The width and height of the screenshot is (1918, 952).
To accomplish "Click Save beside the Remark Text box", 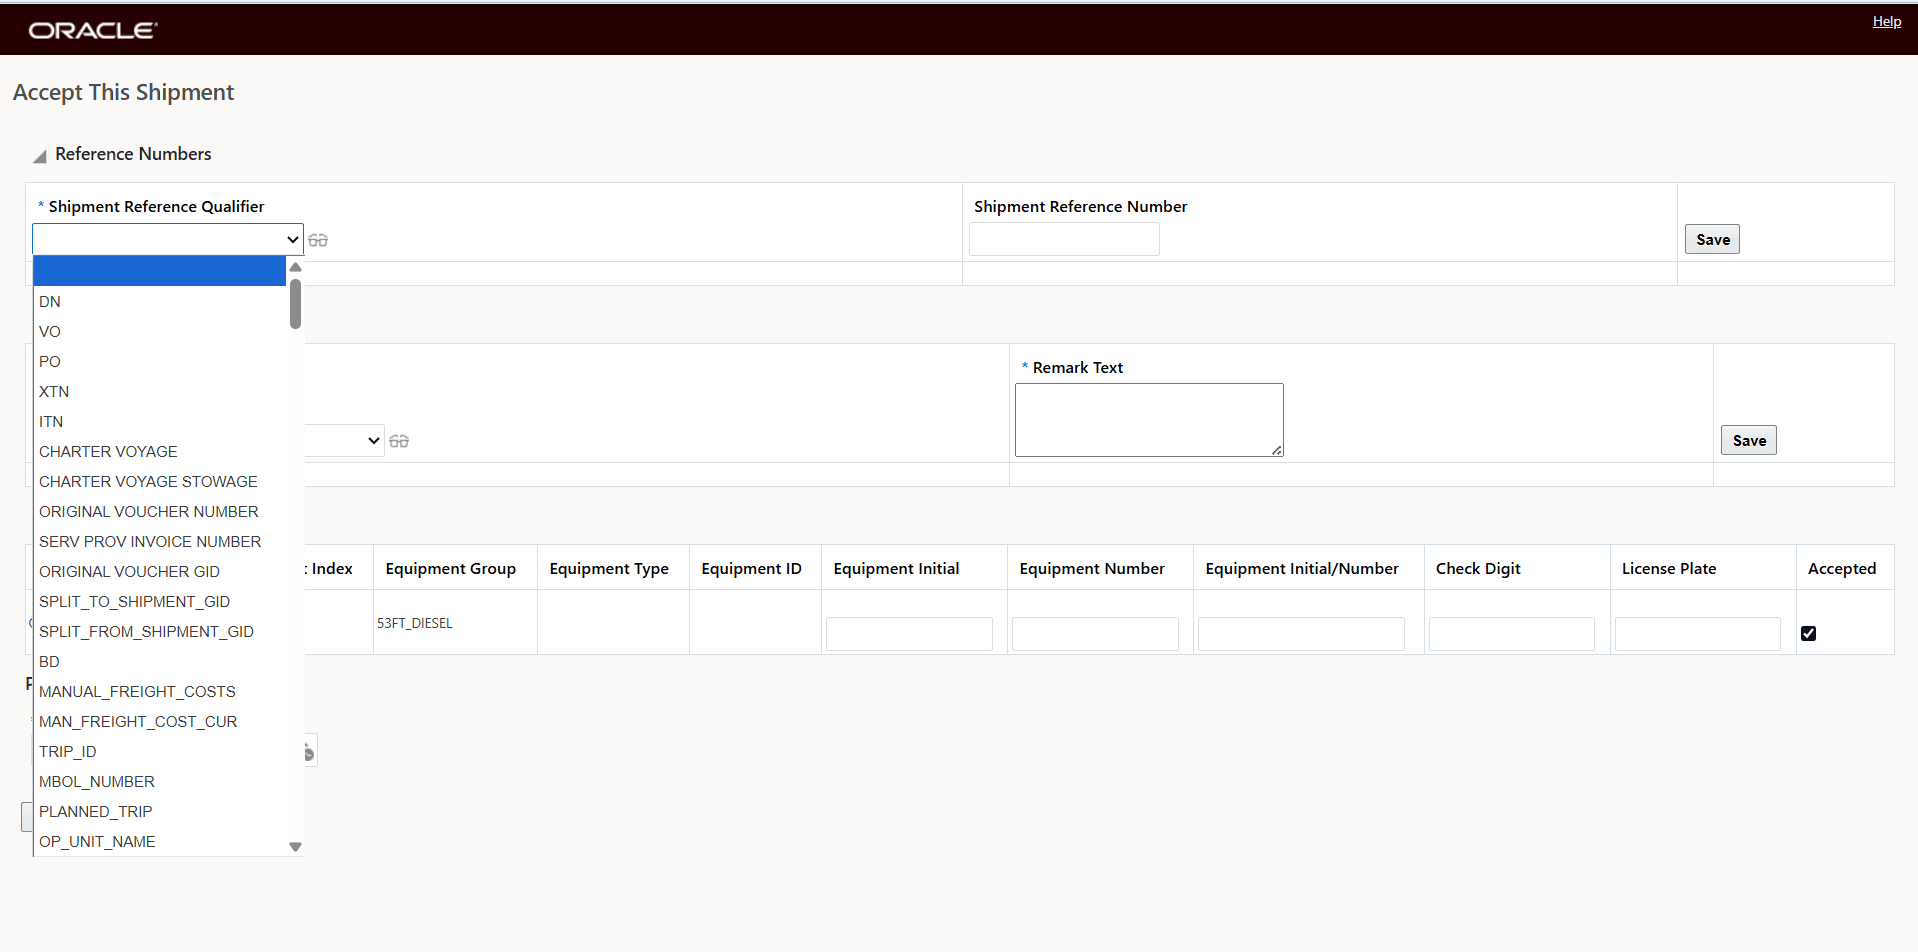I will point(1748,440).
